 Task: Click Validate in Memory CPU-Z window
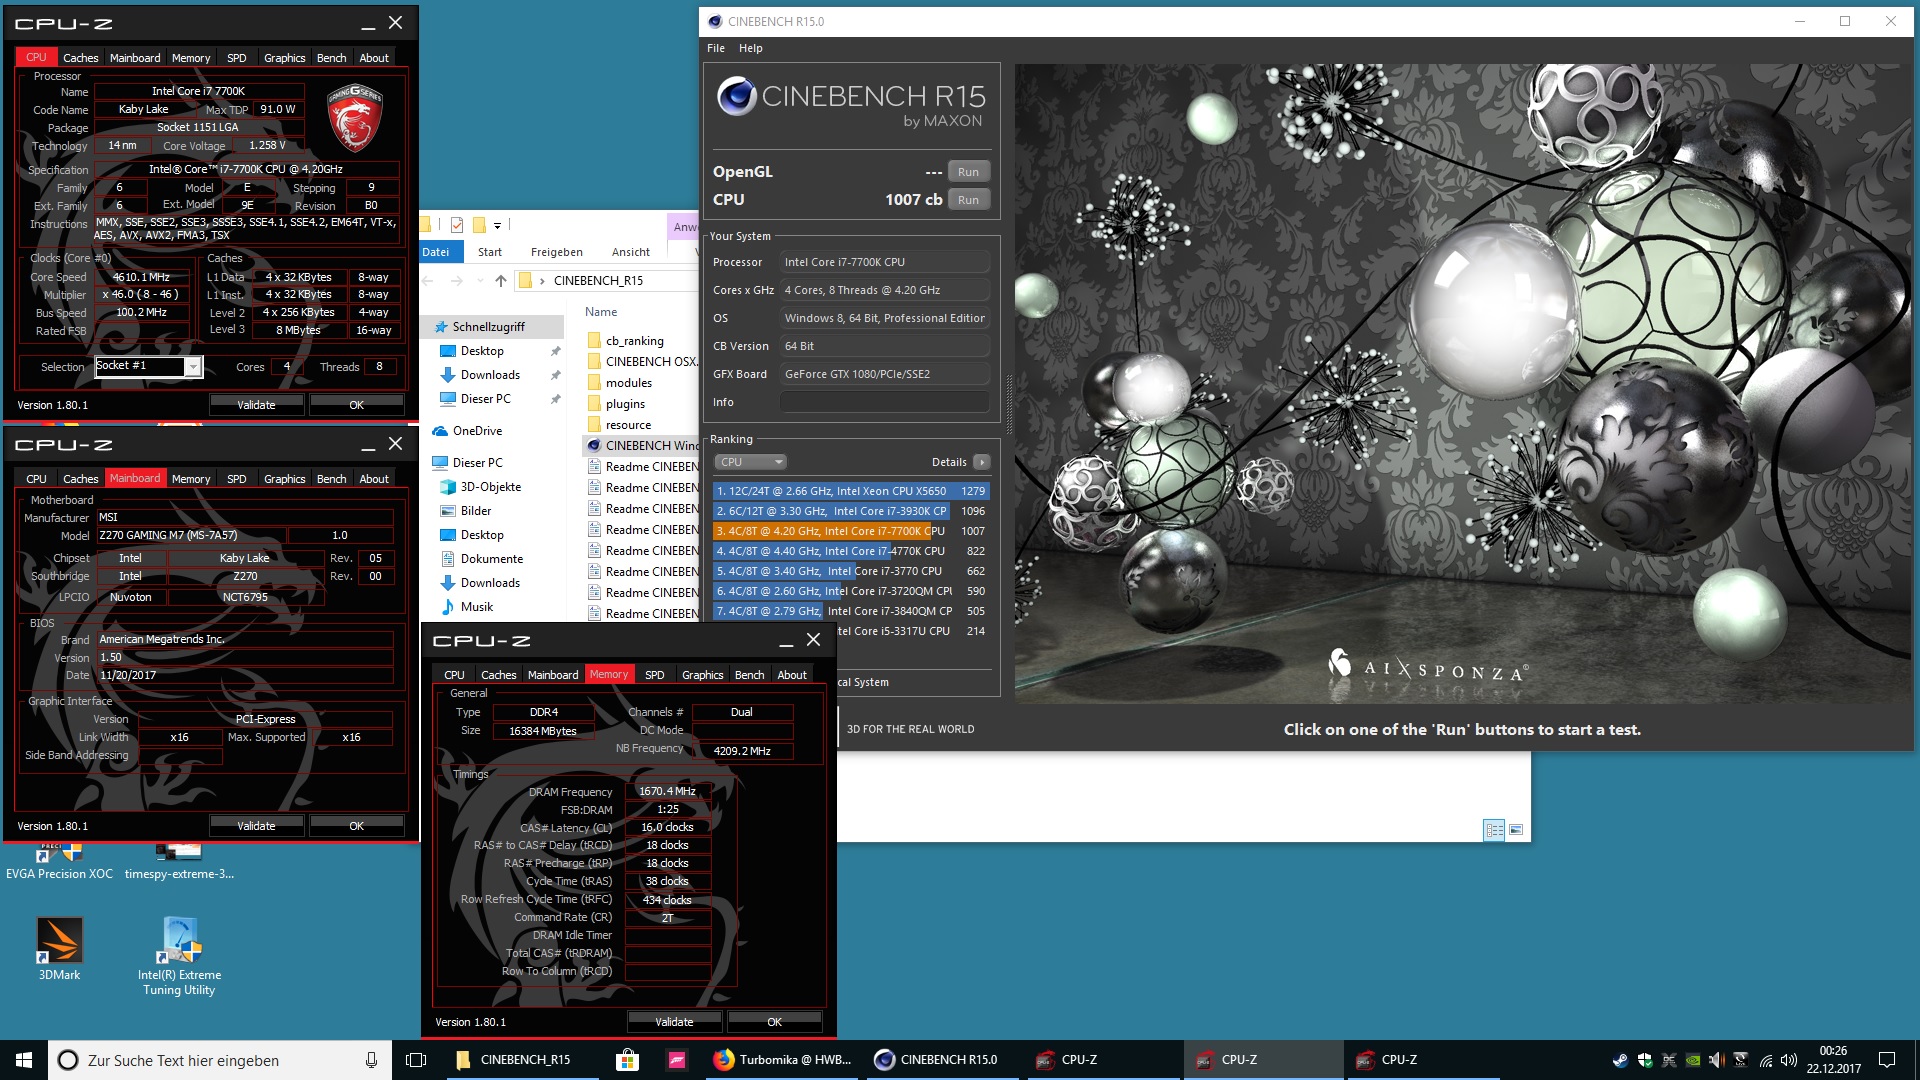(674, 1022)
